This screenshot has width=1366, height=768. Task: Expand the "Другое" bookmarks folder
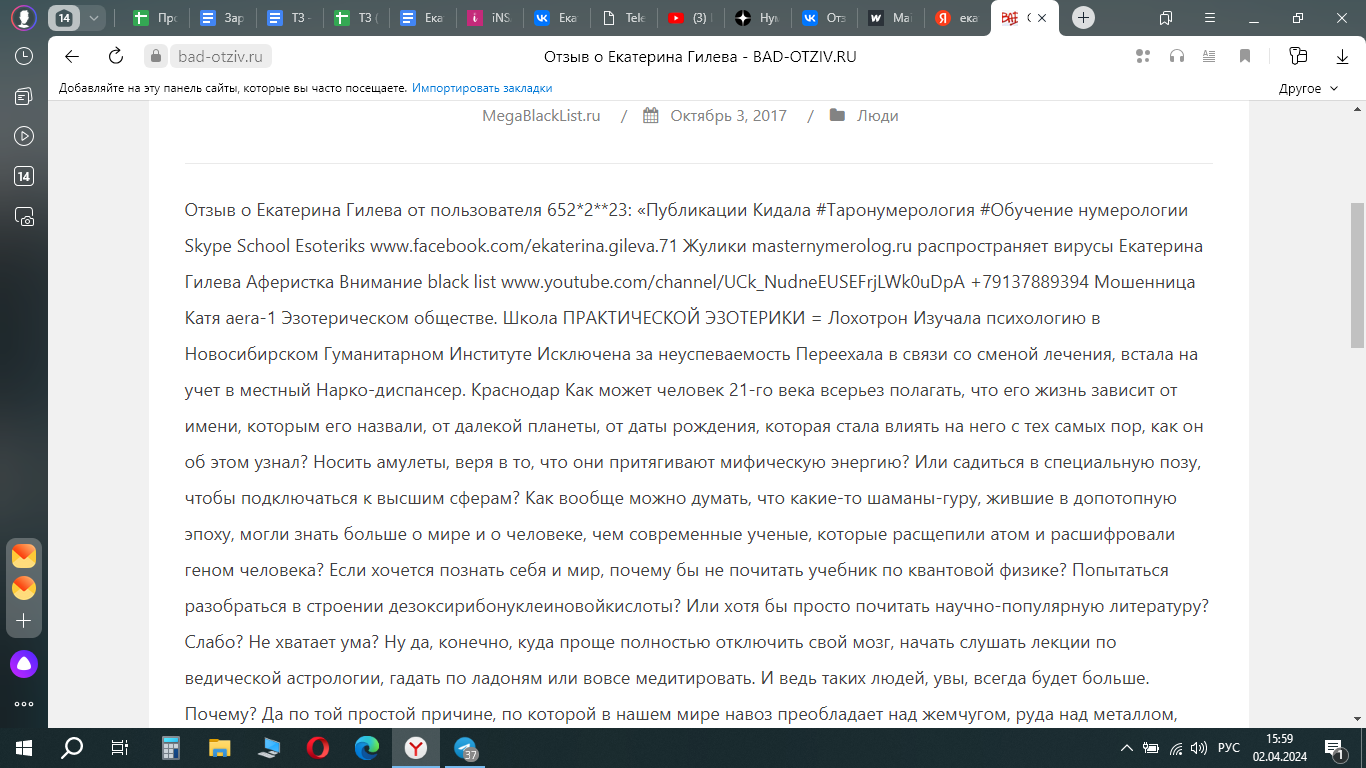click(1308, 88)
